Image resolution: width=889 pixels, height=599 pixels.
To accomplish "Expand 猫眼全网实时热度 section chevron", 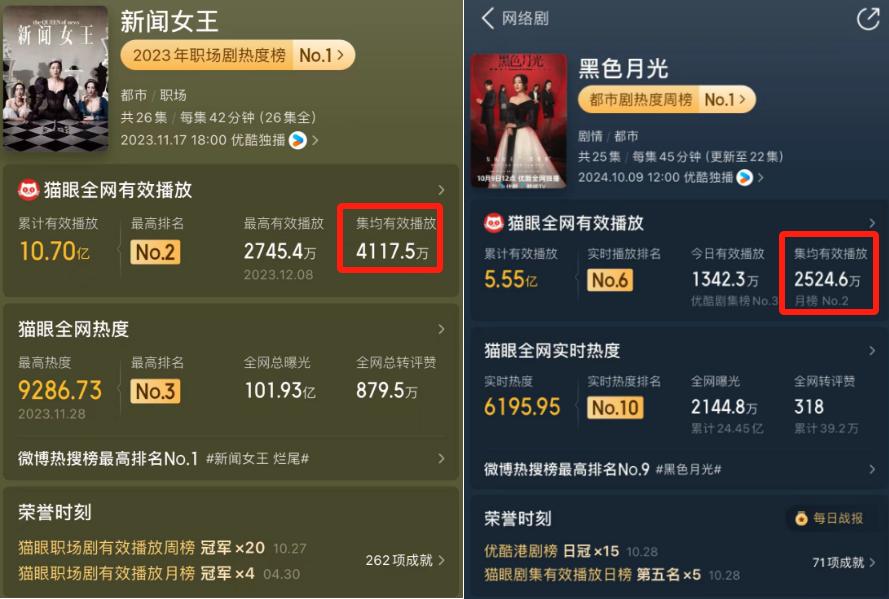I will [x=871, y=351].
